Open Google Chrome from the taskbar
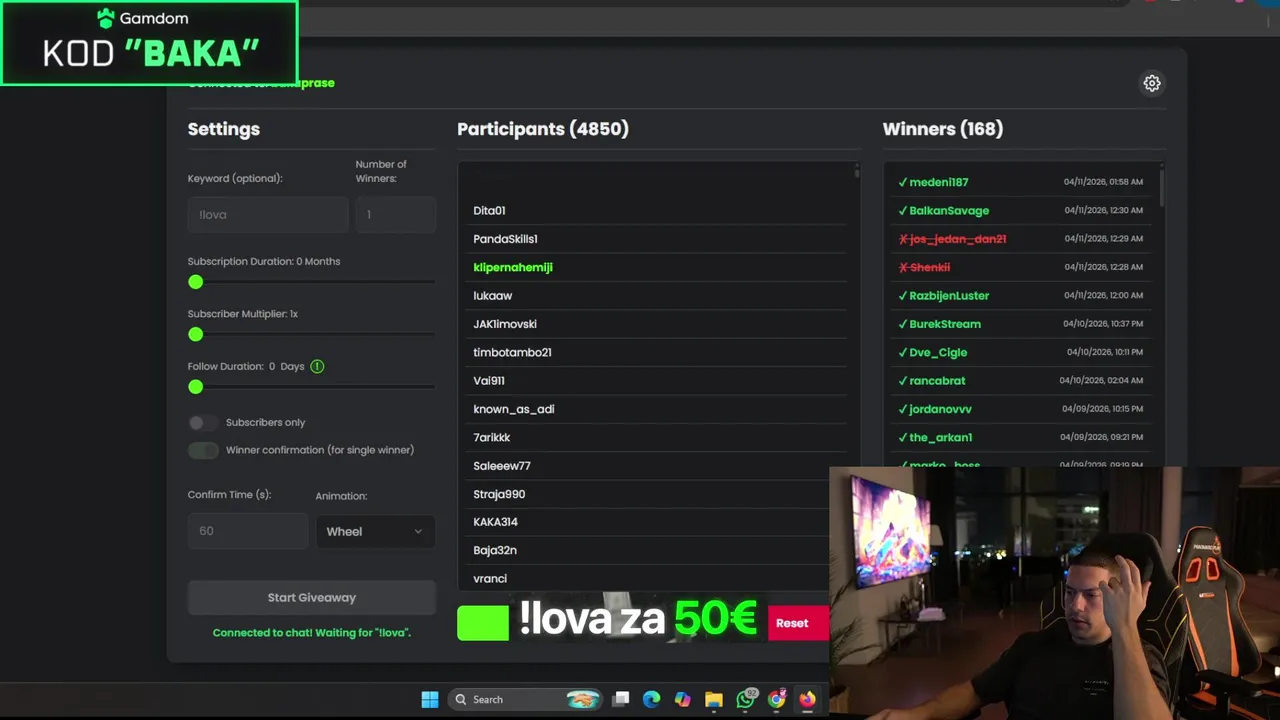 (777, 699)
